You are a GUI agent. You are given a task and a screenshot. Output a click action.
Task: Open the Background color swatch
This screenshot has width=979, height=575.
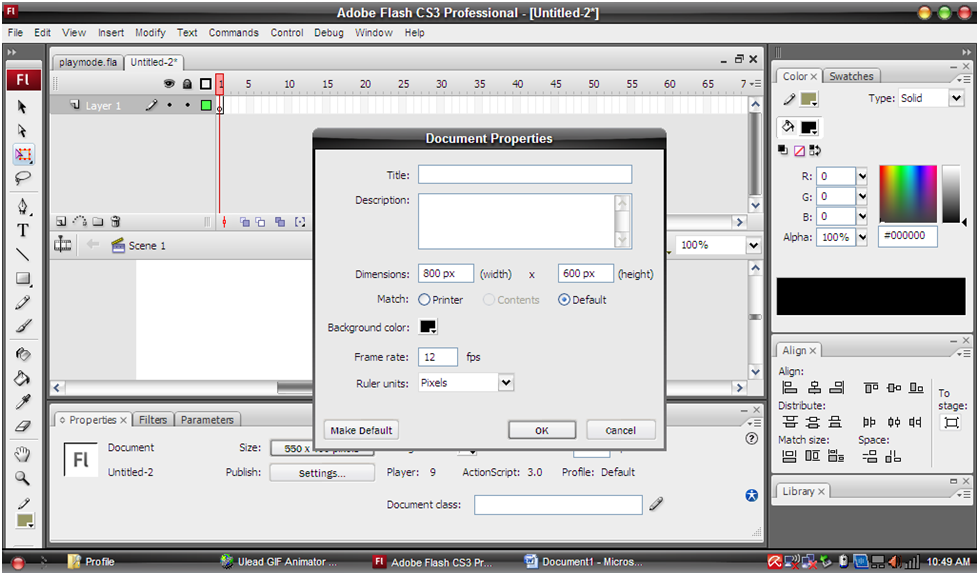[x=428, y=327]
